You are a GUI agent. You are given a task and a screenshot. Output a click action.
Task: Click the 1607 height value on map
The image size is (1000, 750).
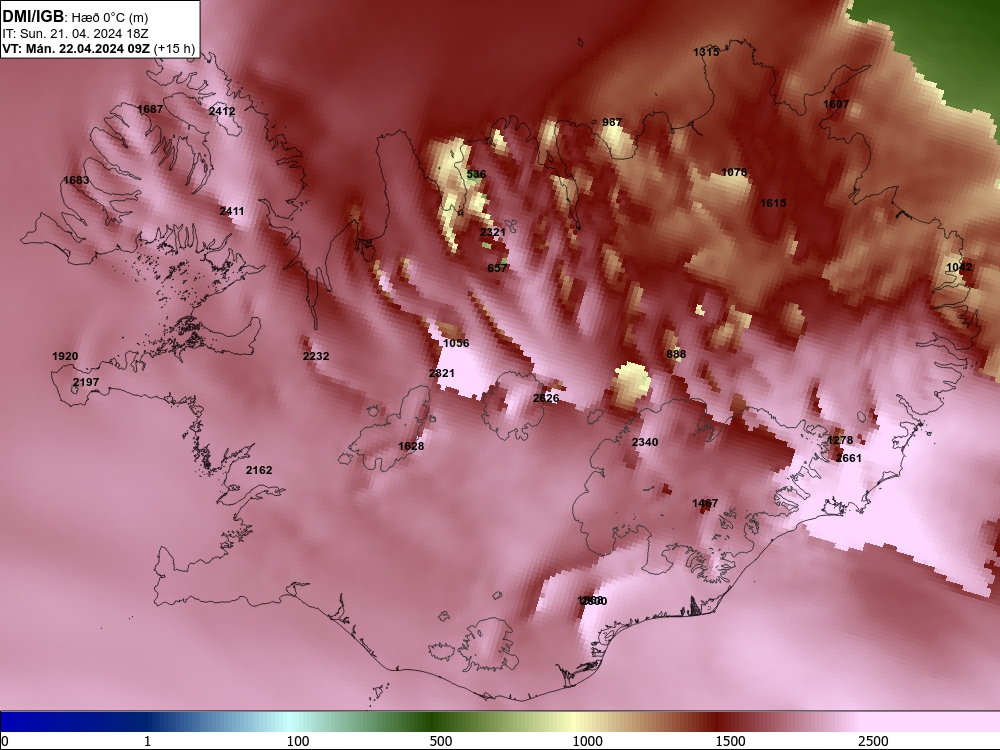[835, 105]
